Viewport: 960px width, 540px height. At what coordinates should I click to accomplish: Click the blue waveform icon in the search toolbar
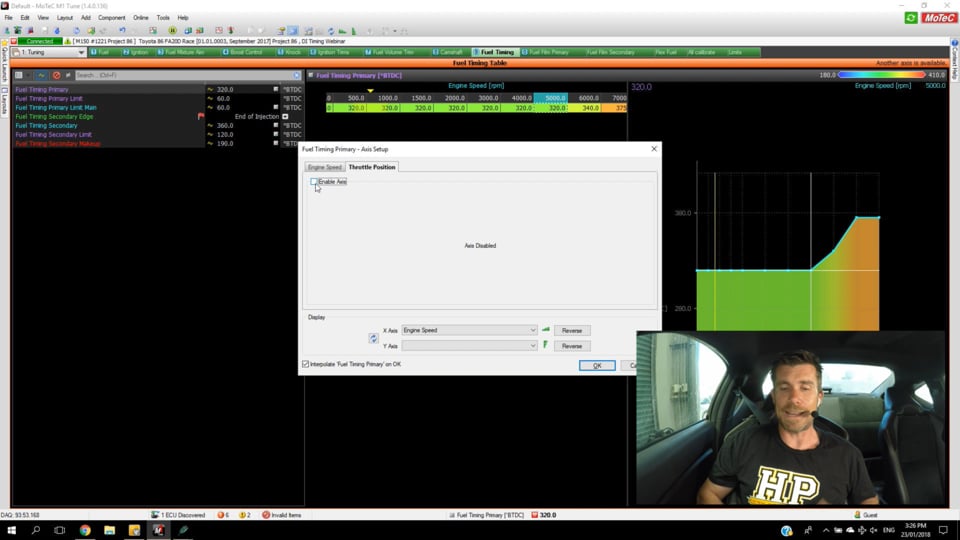click(42, 75)
